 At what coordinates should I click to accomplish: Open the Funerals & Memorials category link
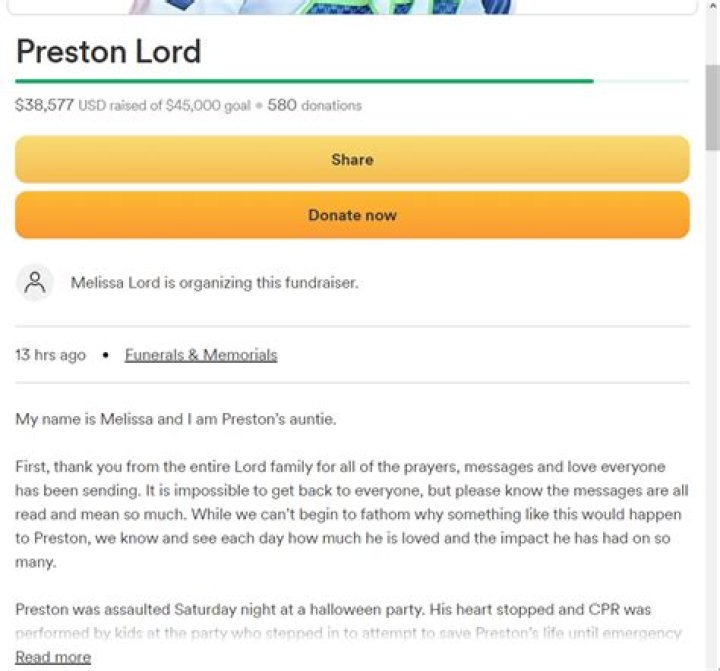click(201, 355)
